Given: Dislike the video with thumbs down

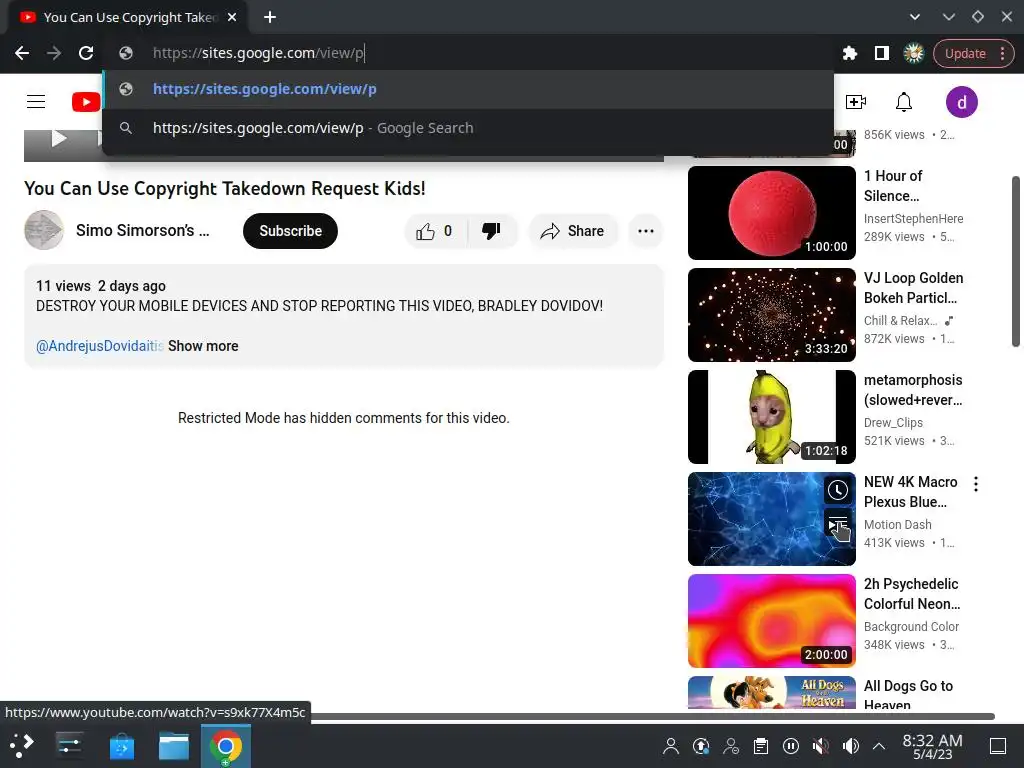Looking at the screenshot, I should tap(492, 231).
